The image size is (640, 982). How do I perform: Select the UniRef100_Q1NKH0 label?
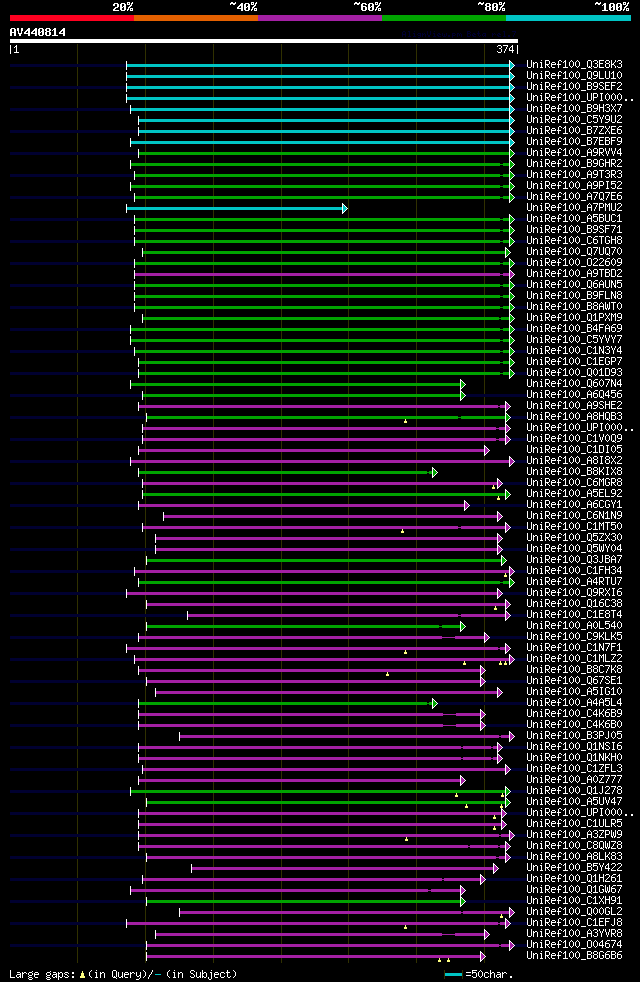click(574, 758)
